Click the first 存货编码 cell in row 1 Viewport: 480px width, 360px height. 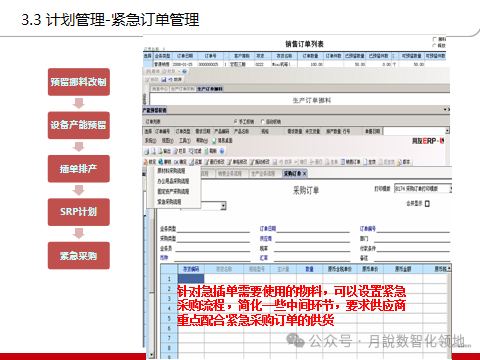click(x=191, y=279)
